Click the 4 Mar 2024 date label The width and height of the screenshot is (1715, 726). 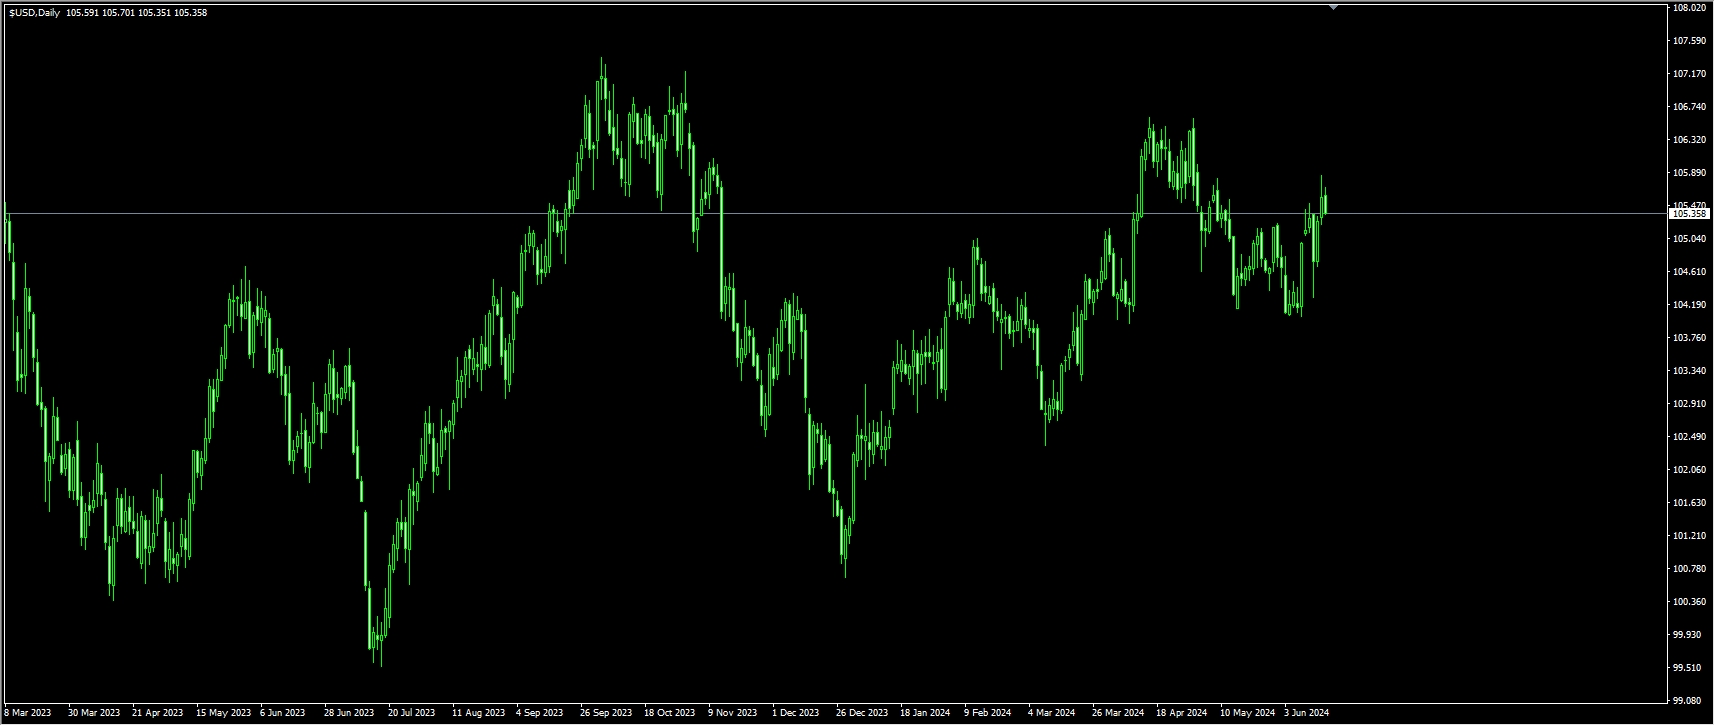(1052, 713)
